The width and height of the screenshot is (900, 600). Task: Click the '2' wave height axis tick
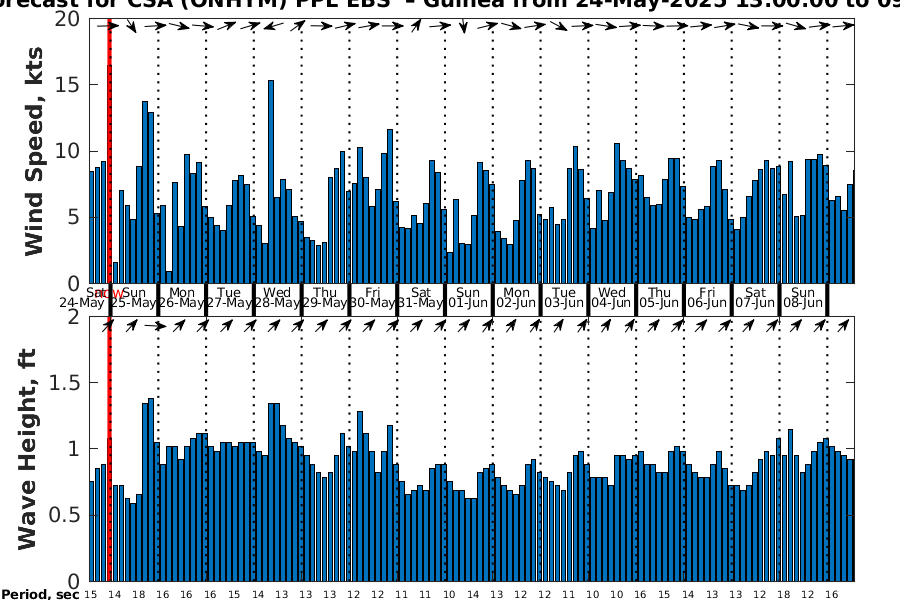74,316
